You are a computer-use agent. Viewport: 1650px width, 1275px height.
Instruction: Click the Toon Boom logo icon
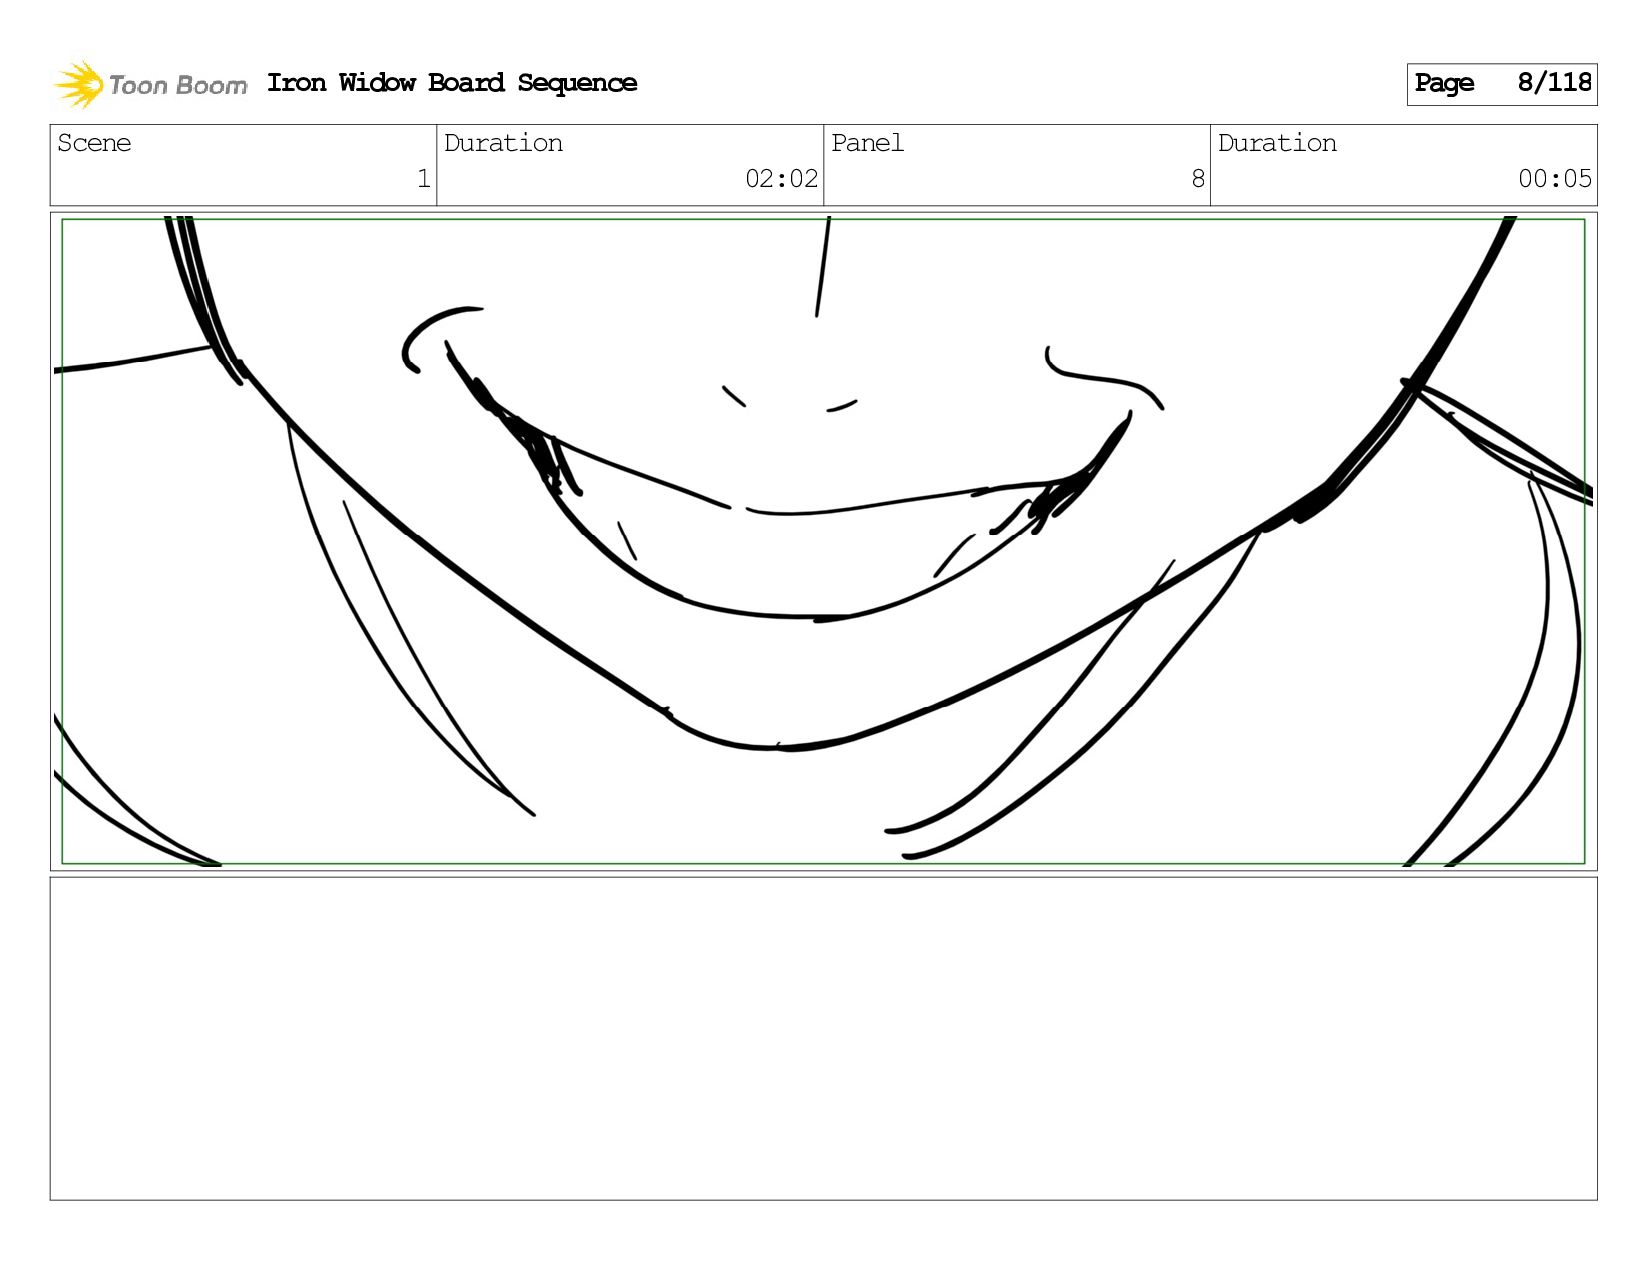click(x=79, y=84)
